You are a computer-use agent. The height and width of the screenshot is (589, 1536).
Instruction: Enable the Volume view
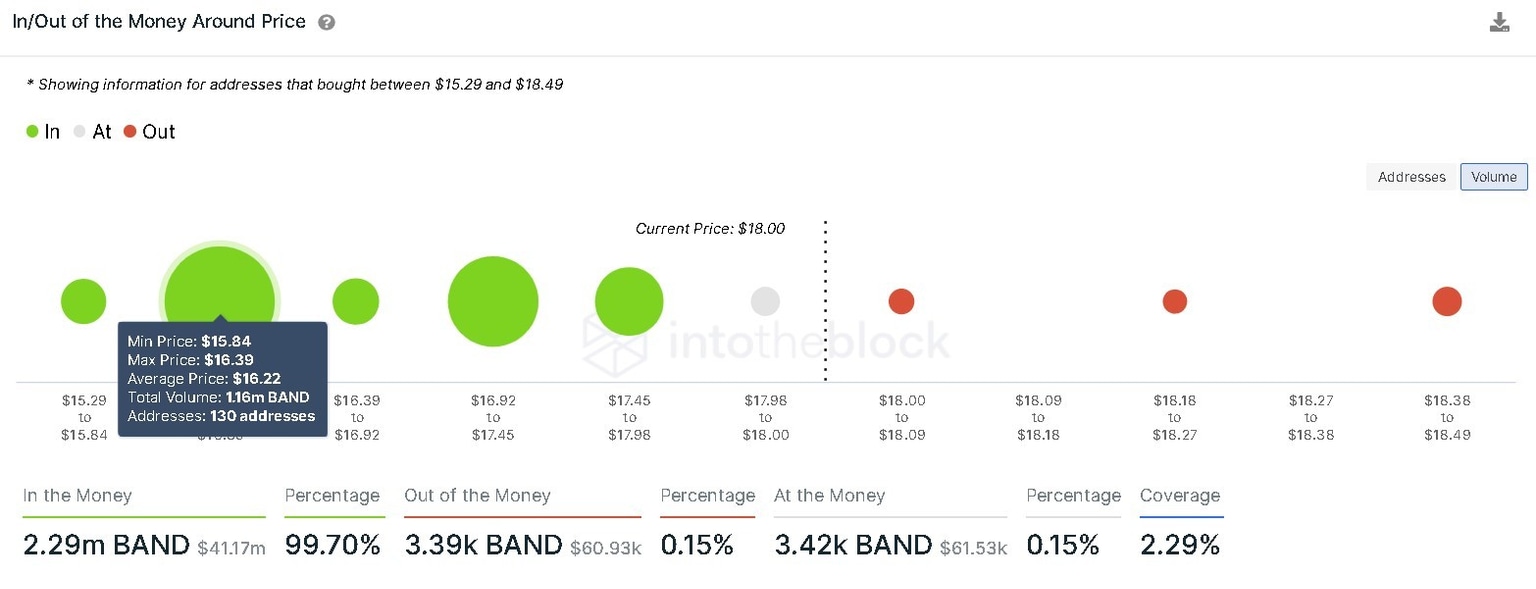[1494, 177]
